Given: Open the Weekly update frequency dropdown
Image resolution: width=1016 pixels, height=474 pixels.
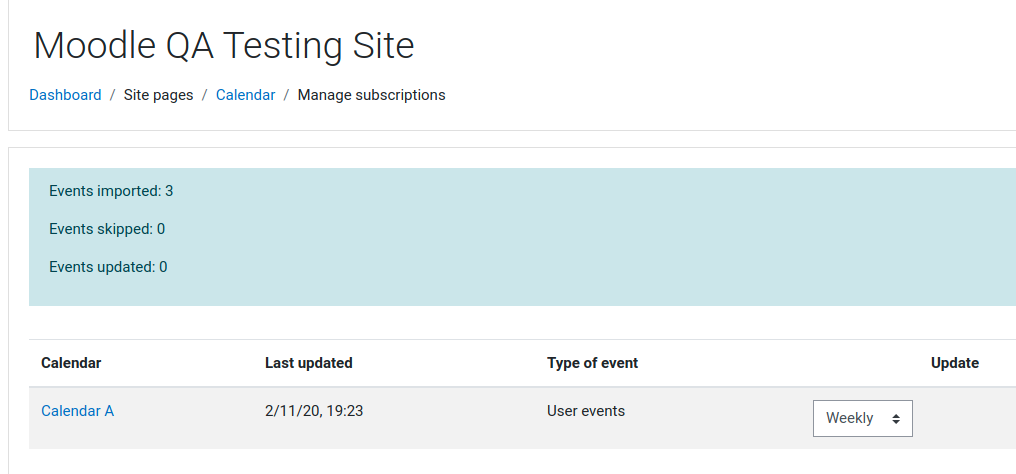Looking at the screenshot, I should (x=863, y=418).
